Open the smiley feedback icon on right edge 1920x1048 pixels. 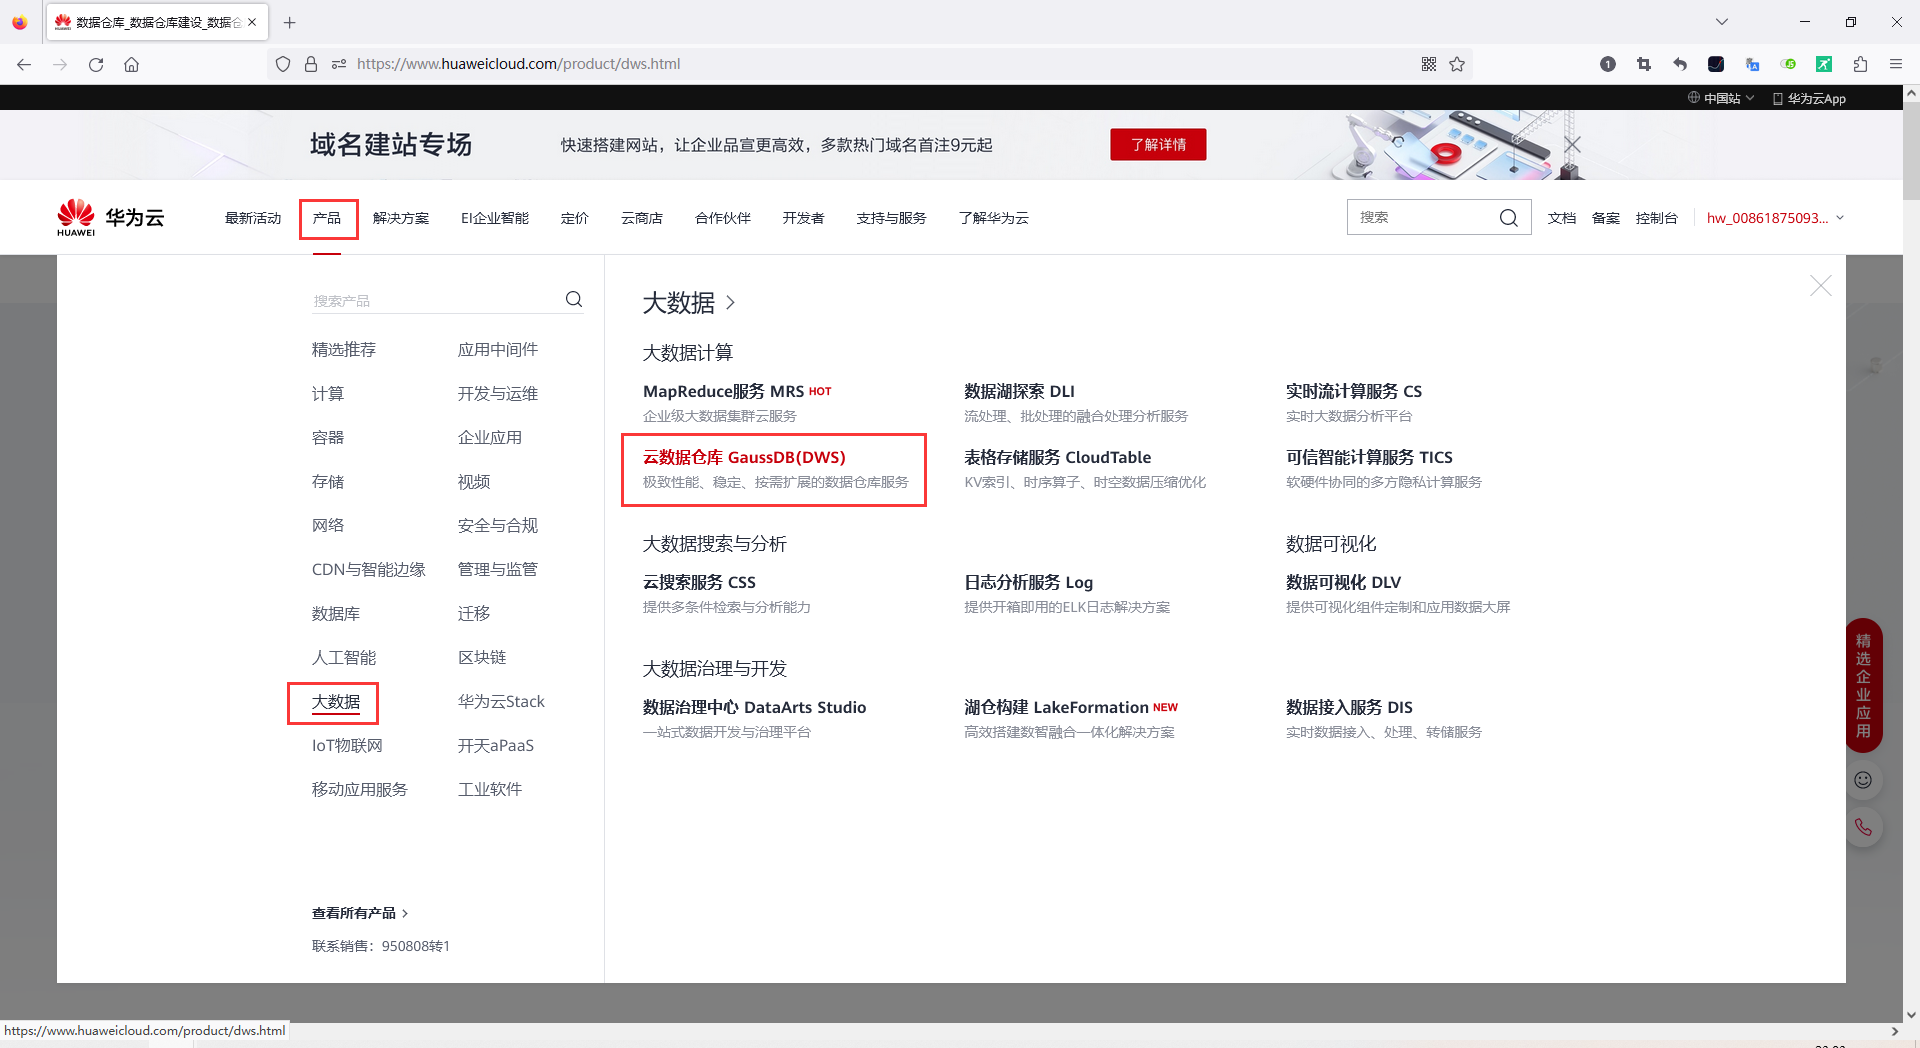[x=1862, y=780]
